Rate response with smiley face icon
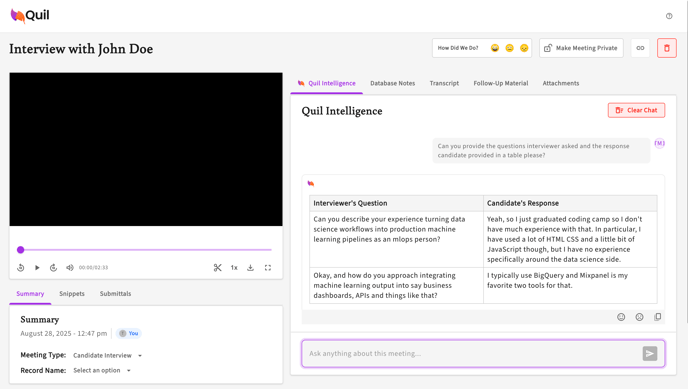This screenshot has width=688, height=389. [x=621, y=317]
